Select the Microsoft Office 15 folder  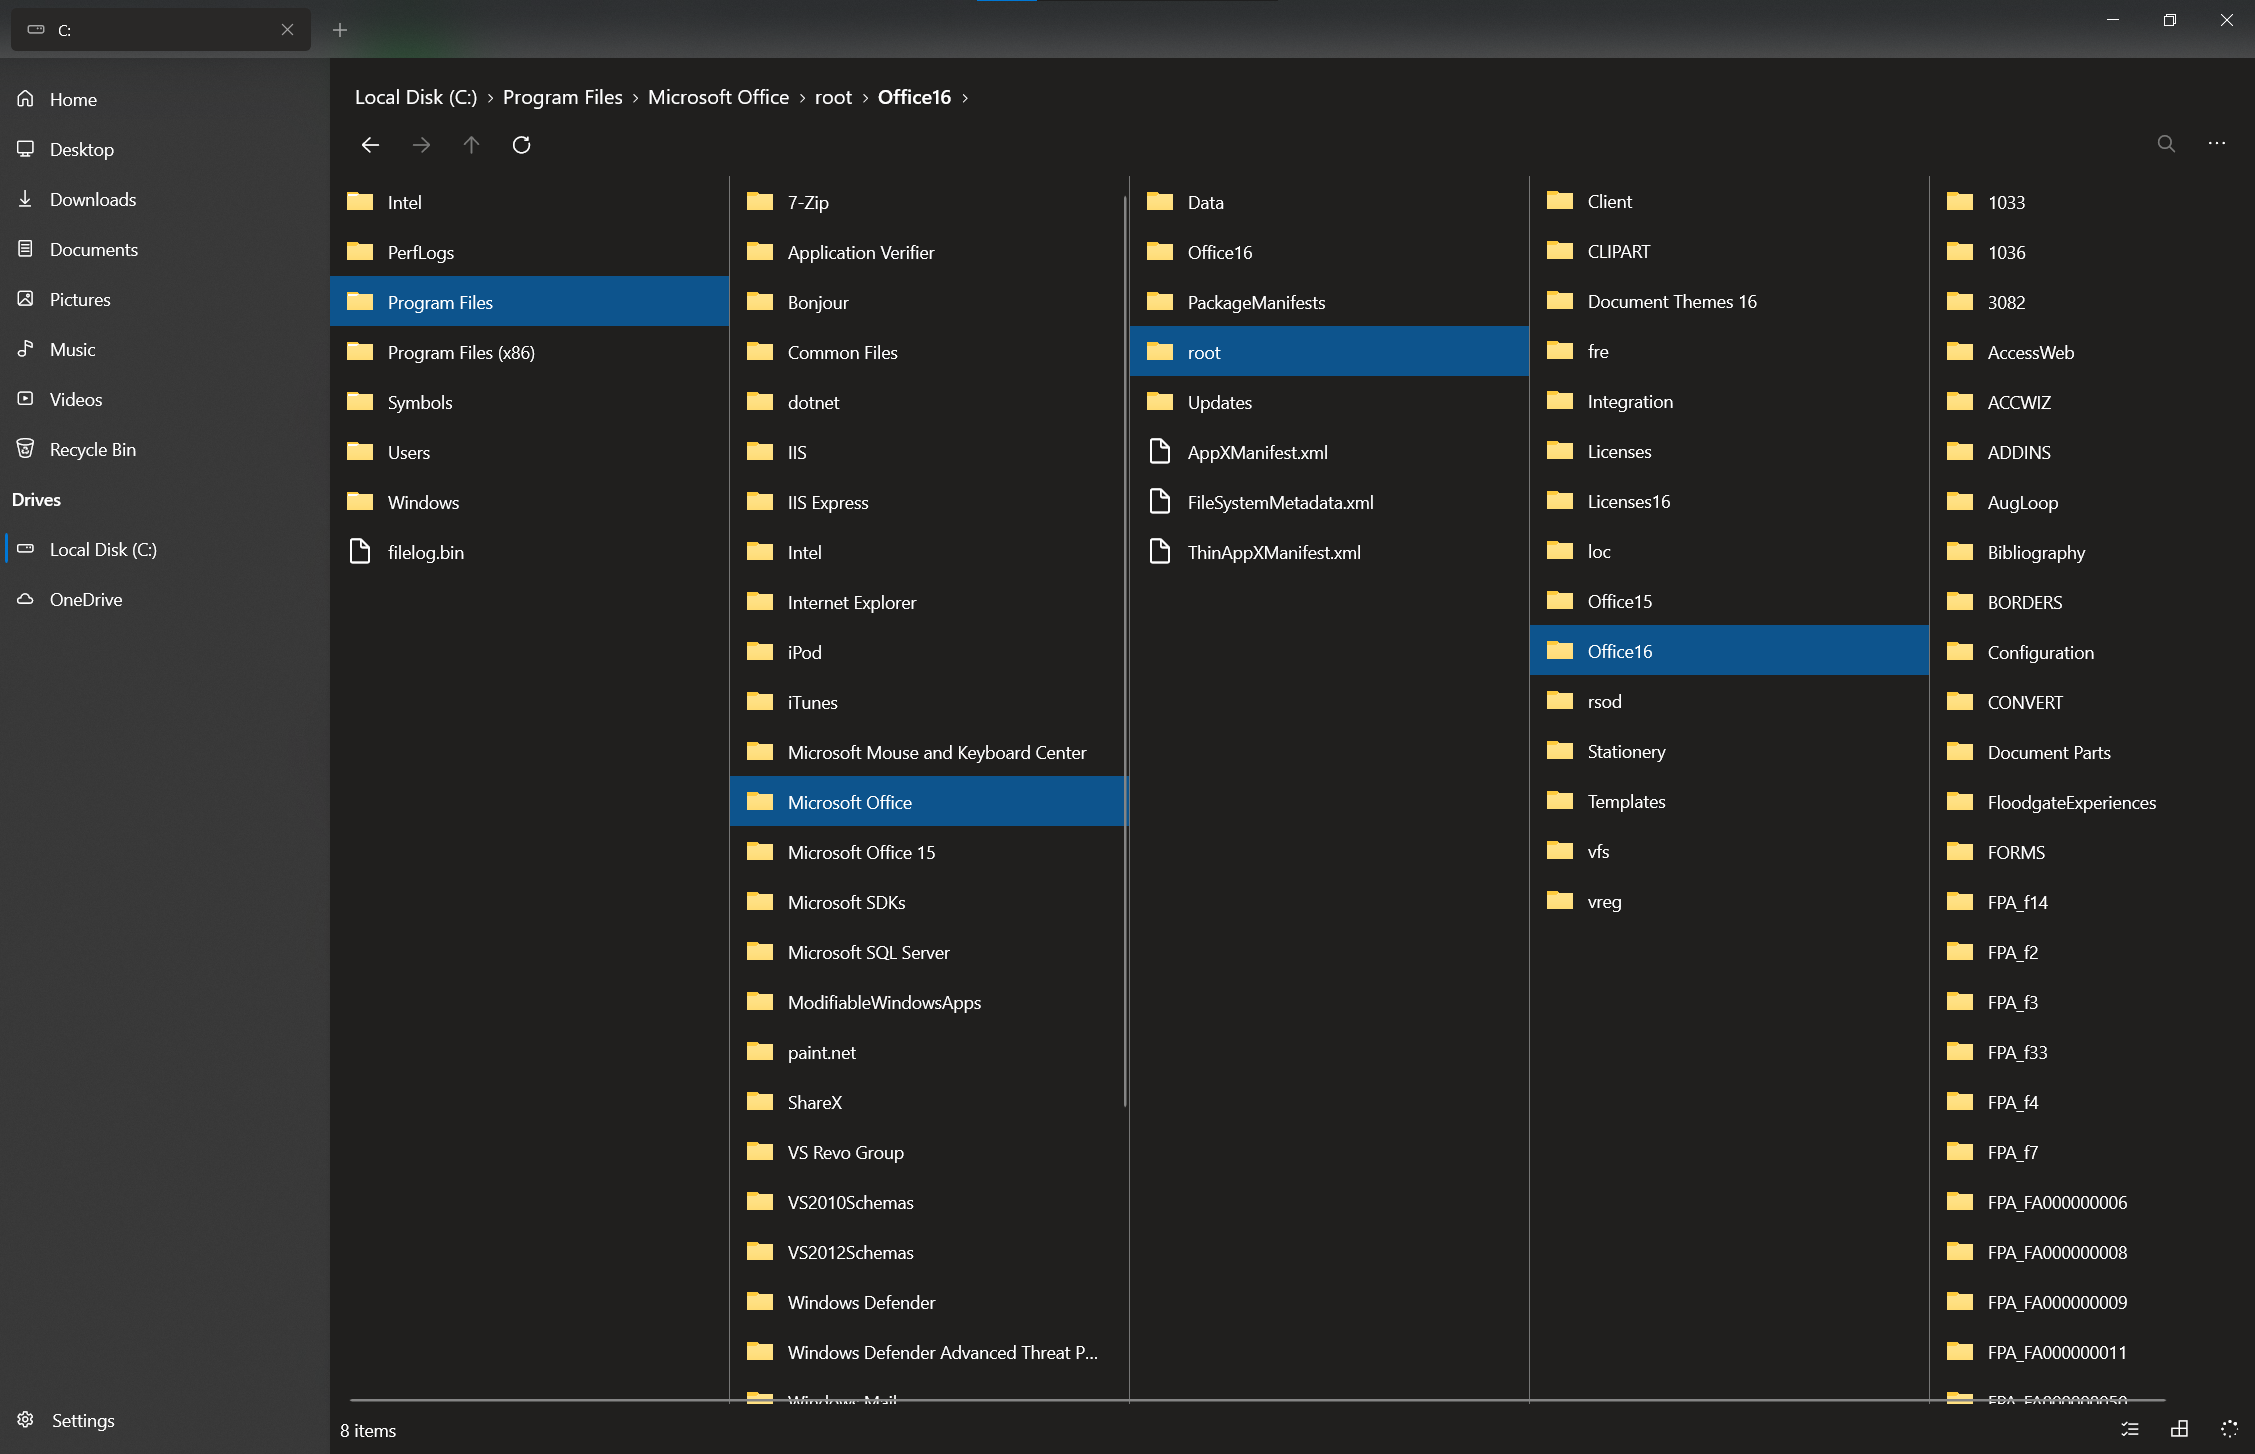click(x=929, y=852)
